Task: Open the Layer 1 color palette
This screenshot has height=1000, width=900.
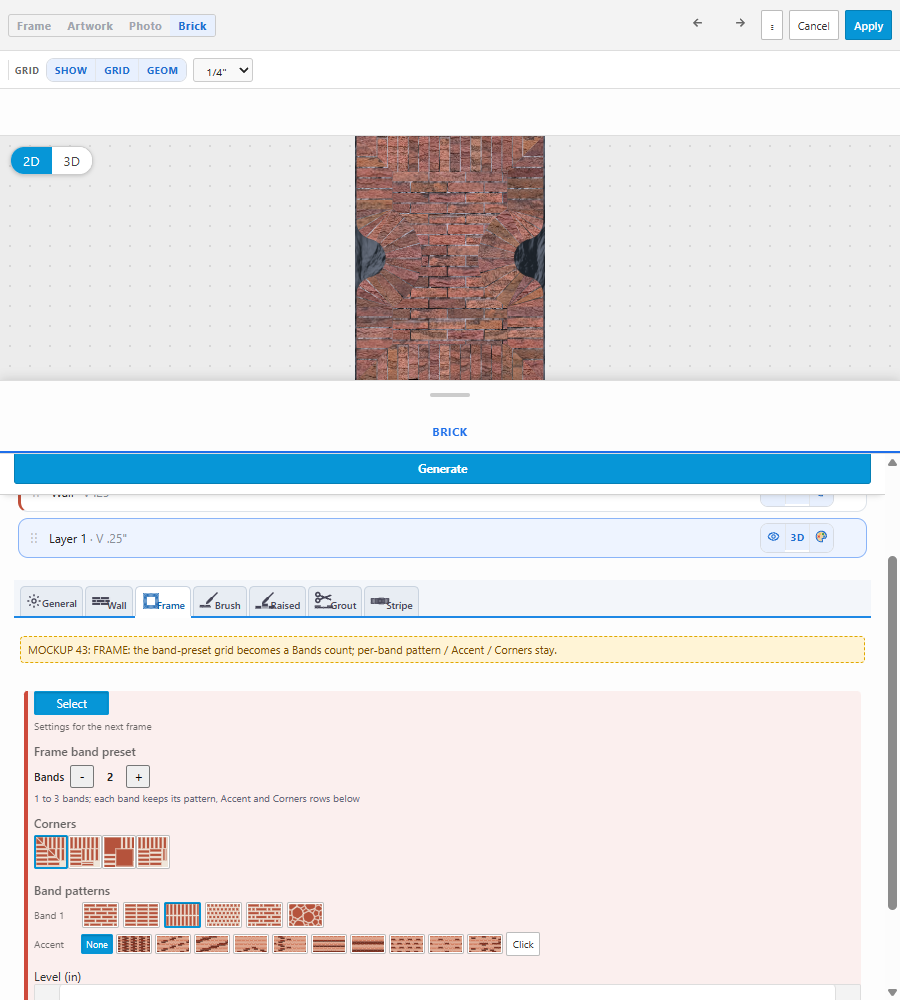Action: (x=821, y=537)
